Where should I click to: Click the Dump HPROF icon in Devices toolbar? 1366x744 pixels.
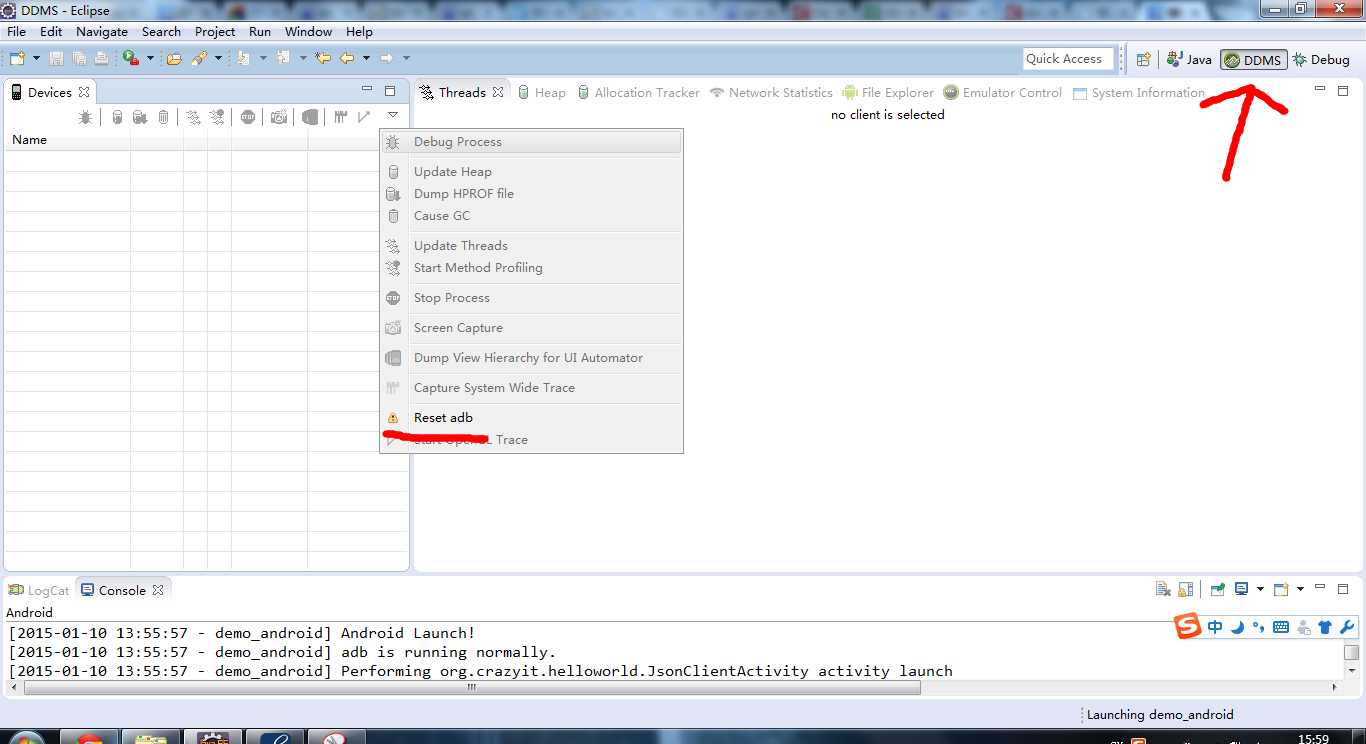(x=140, y=117)
